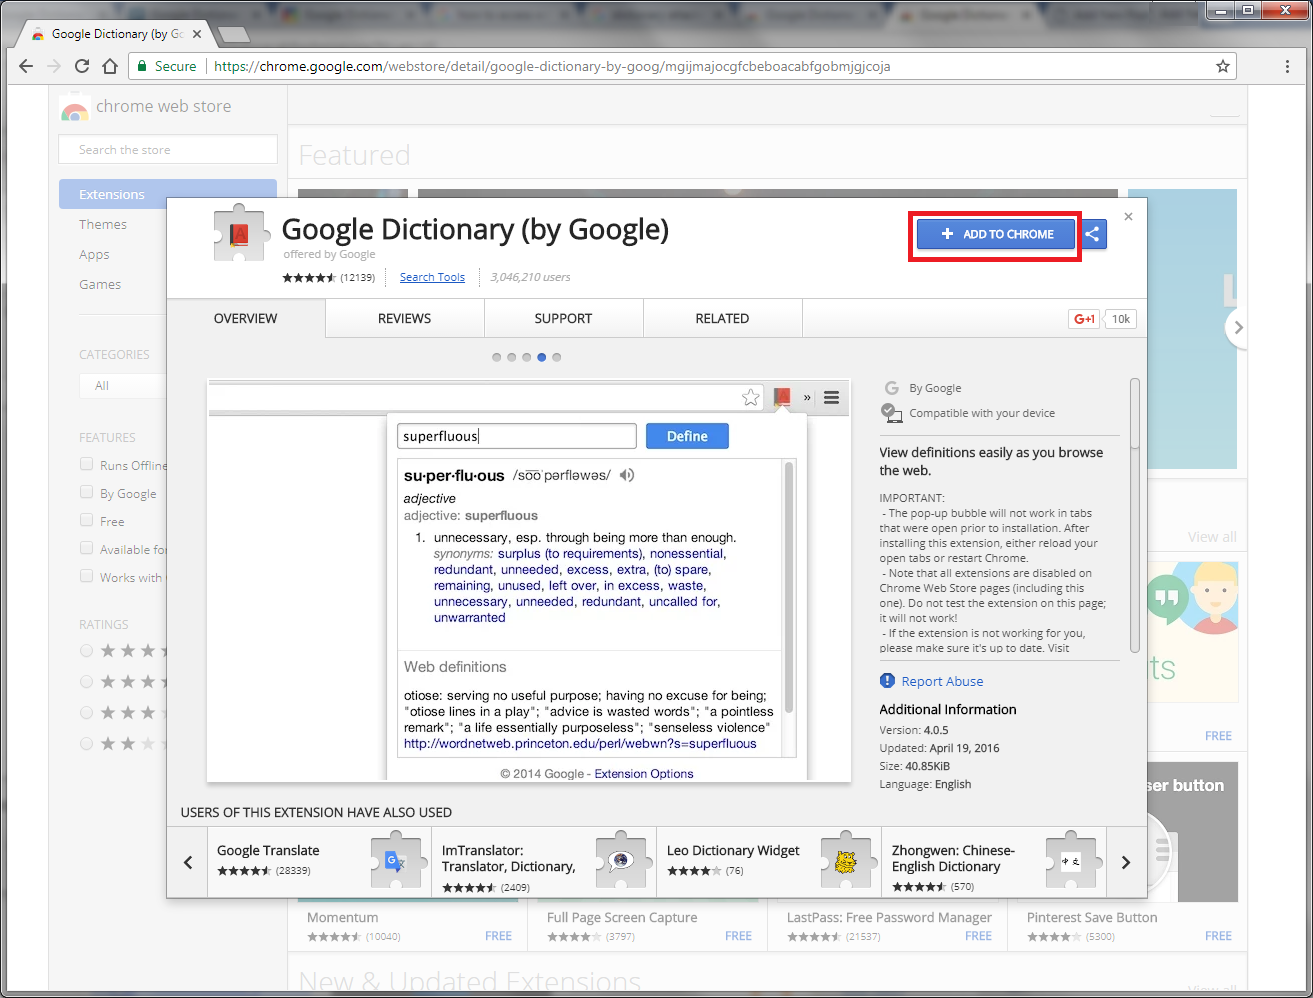Select the four-star rating radio button

pos(87,682)
